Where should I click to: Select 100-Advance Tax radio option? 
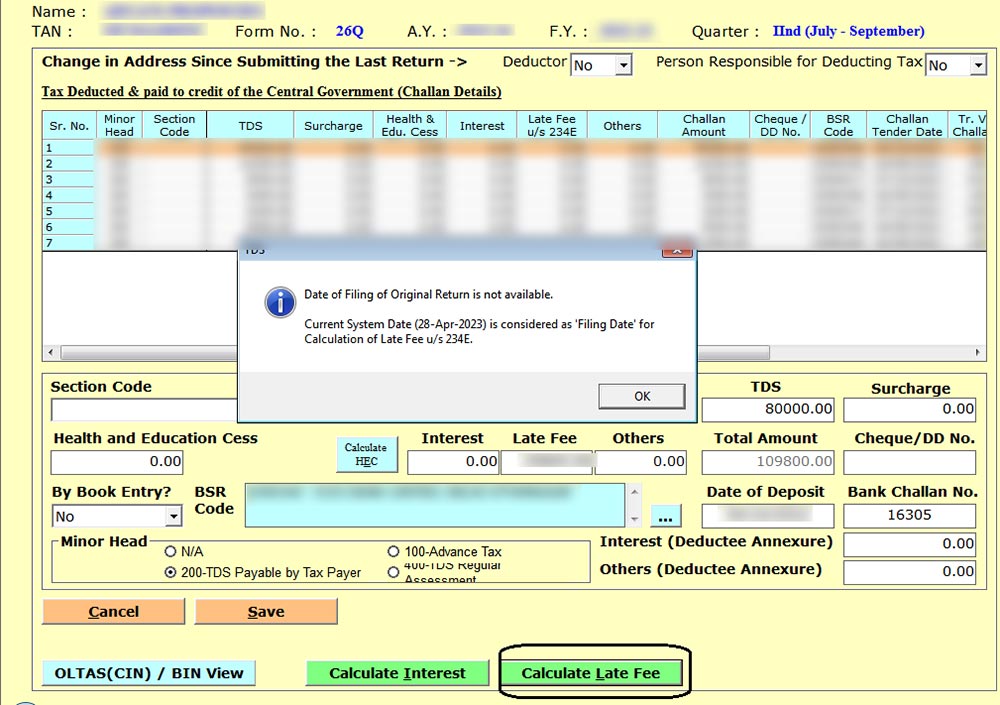tap(393, 551)
